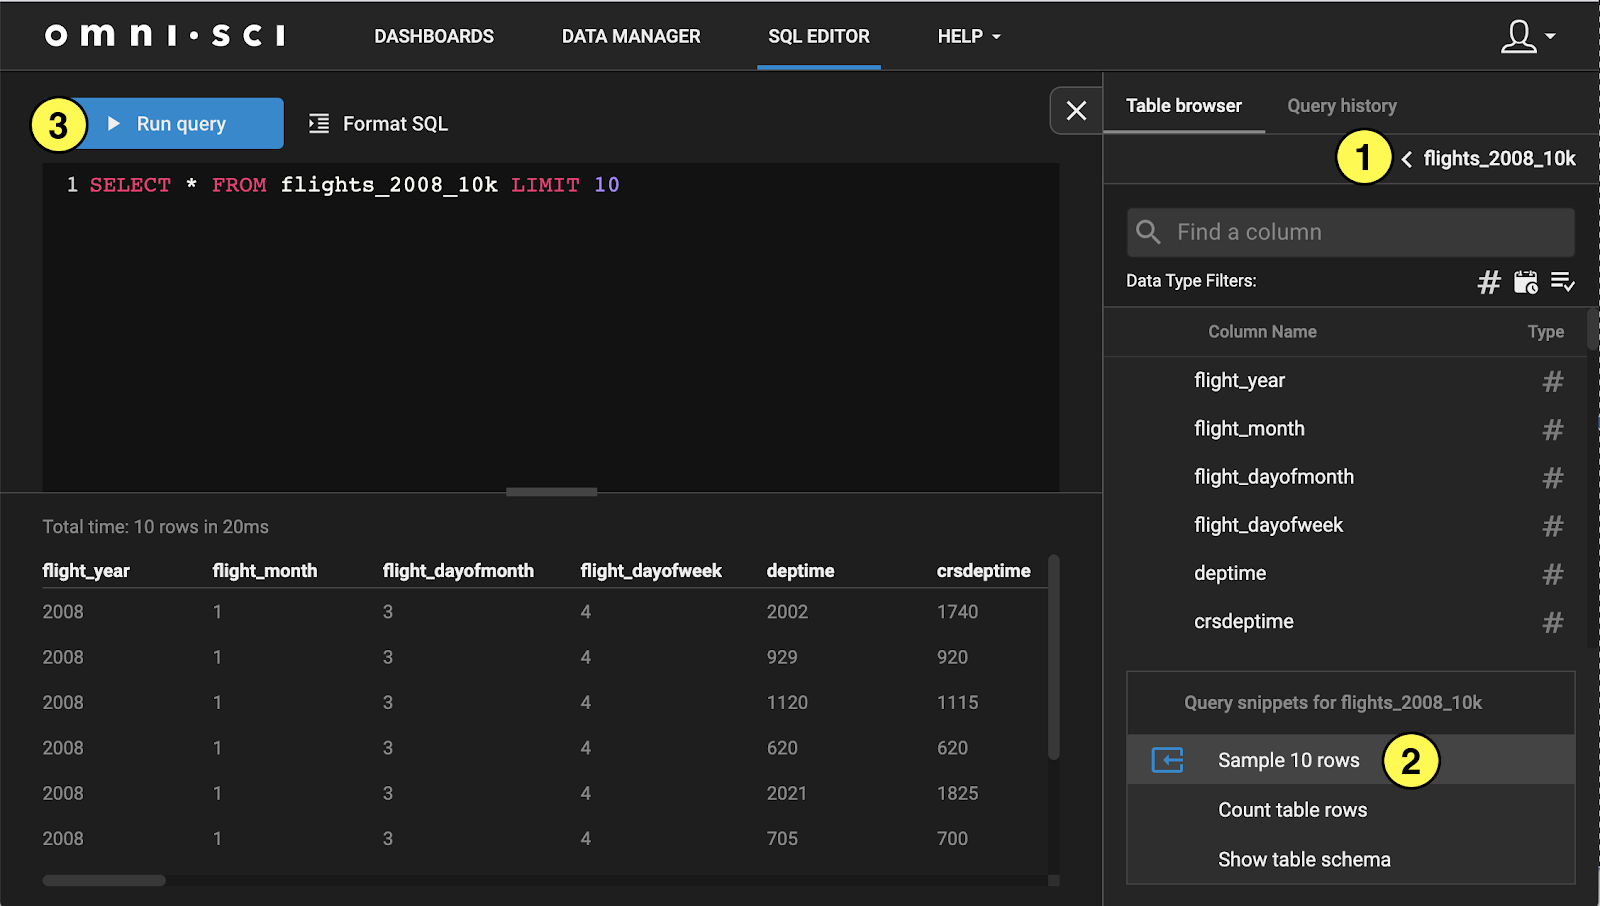Viewport: 1600px width, 906px height.
Task: Select crsdeptime in the column list
Action: [x=1244, y=621]
